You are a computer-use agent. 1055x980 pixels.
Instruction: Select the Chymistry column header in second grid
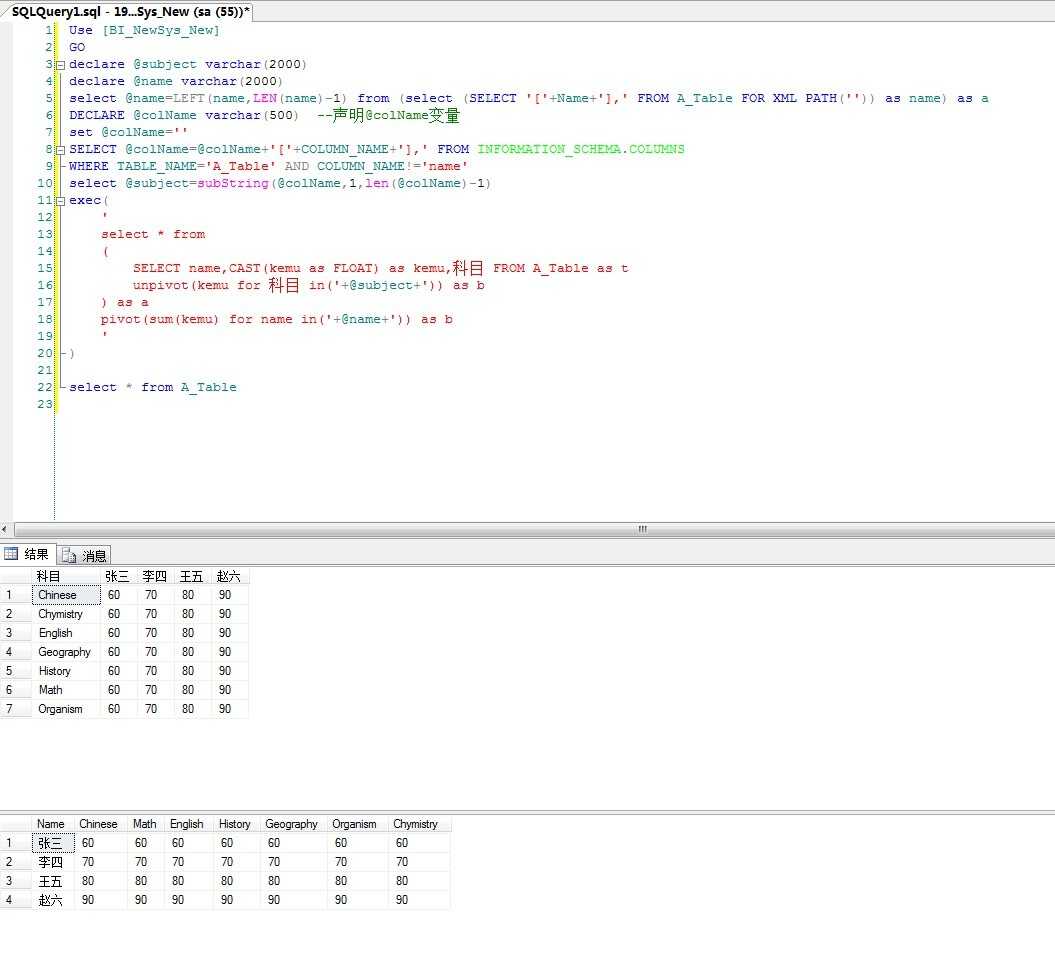tap(419, 824)
